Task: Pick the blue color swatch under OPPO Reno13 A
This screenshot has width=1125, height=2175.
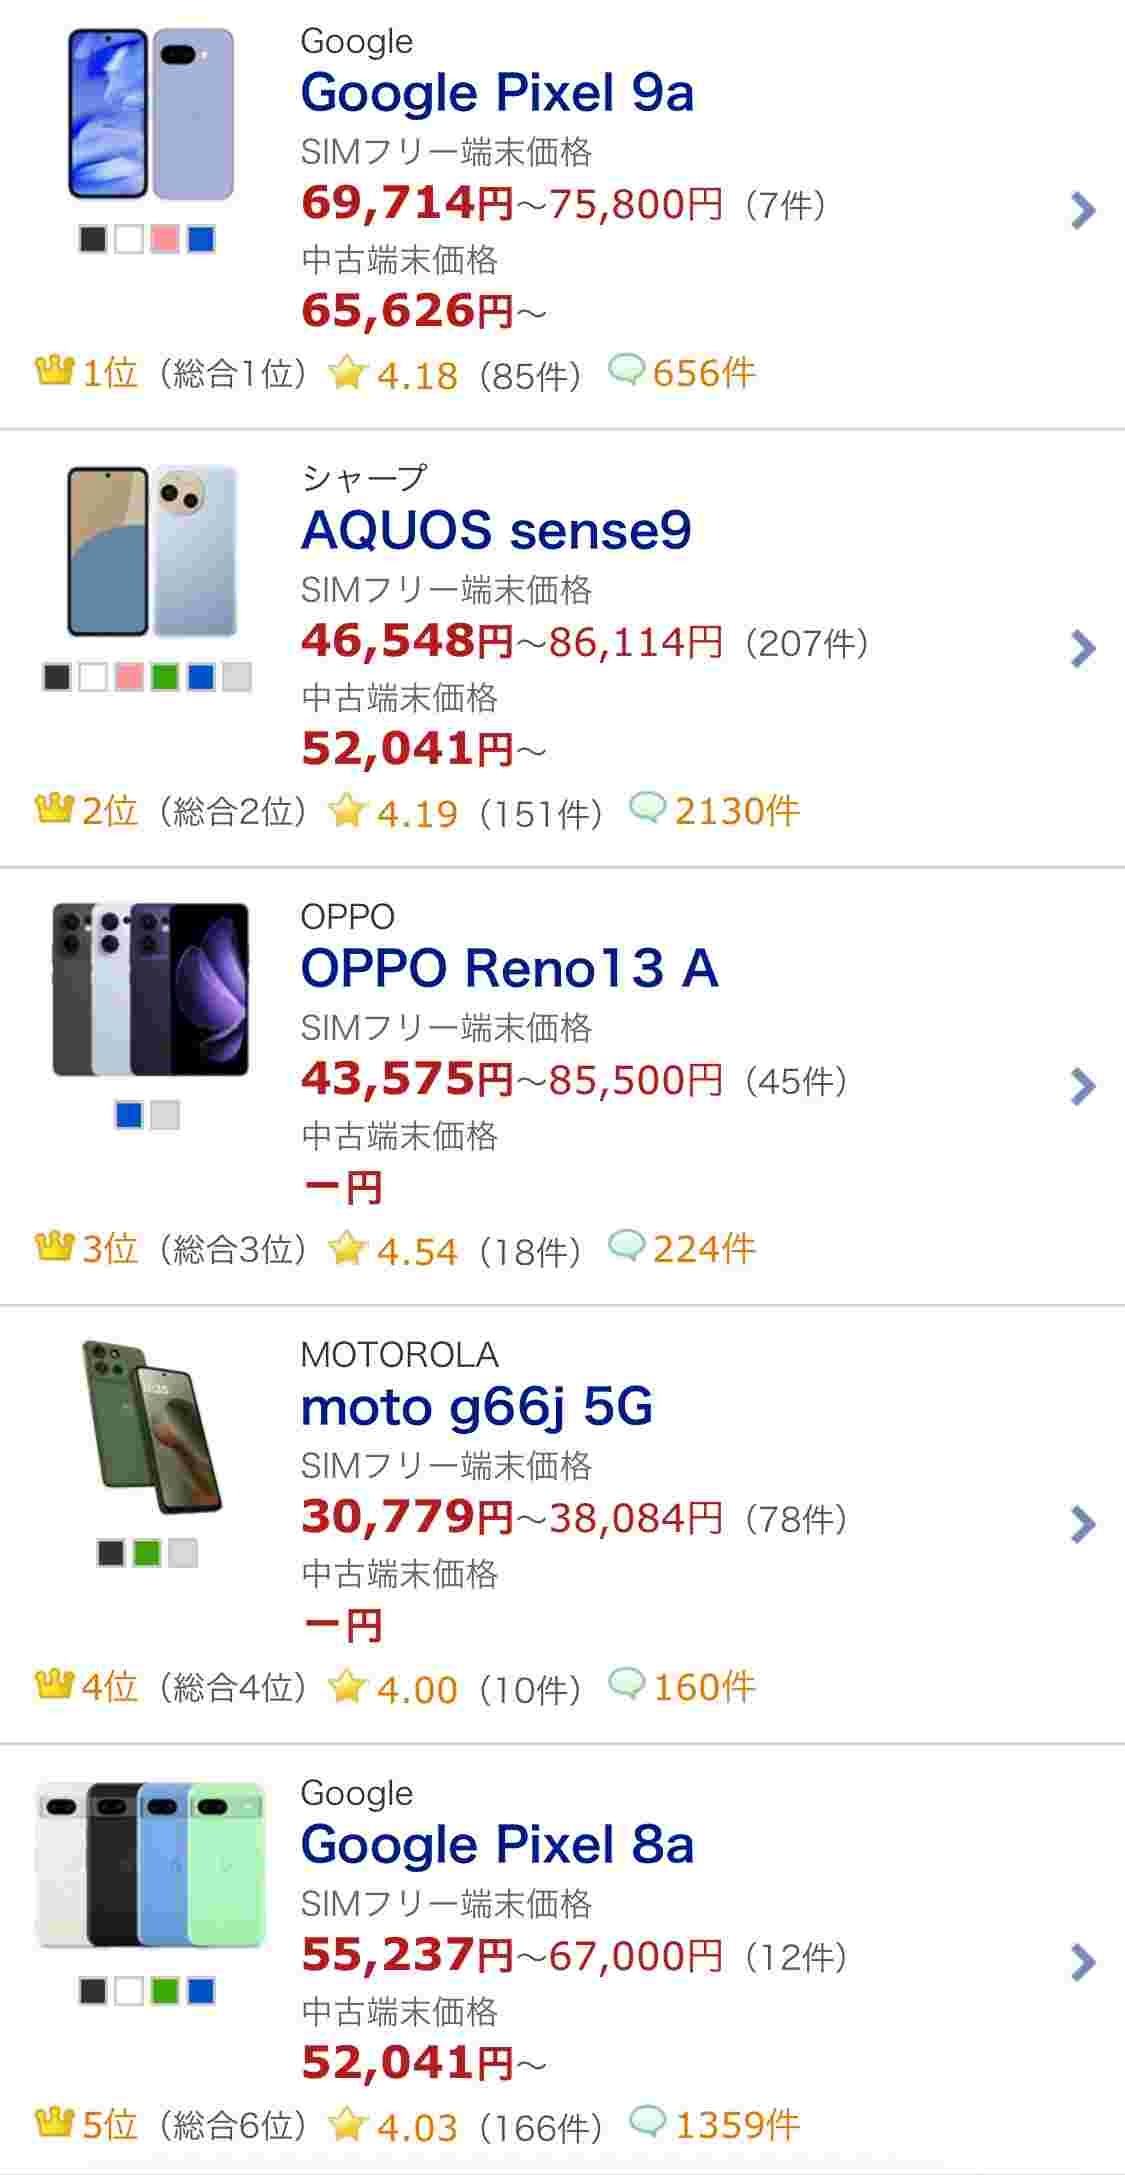Action: click(129, 1115)
